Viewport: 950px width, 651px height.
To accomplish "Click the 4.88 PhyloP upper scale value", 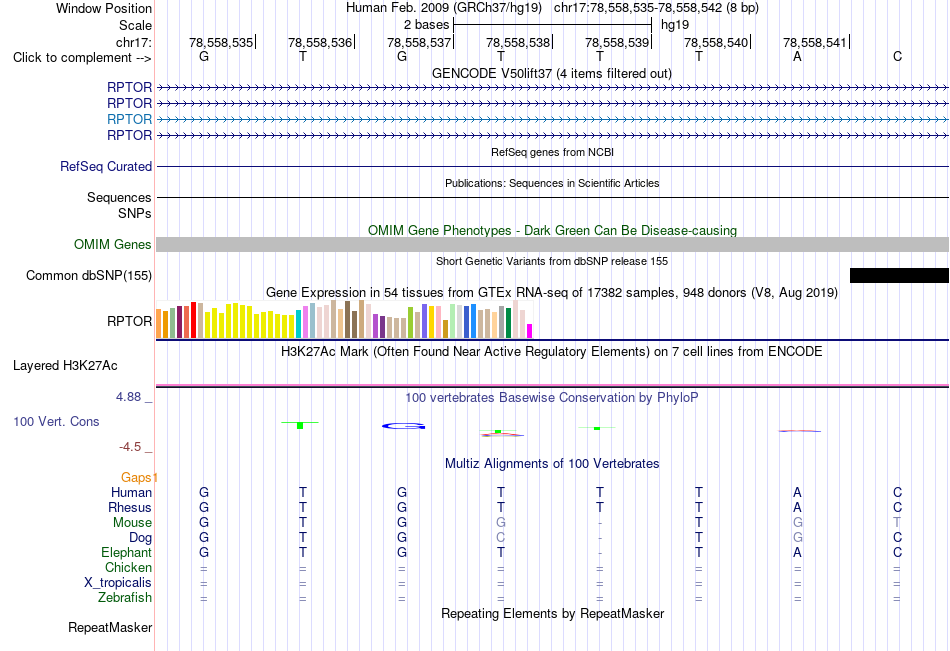I will click(128, 397).
